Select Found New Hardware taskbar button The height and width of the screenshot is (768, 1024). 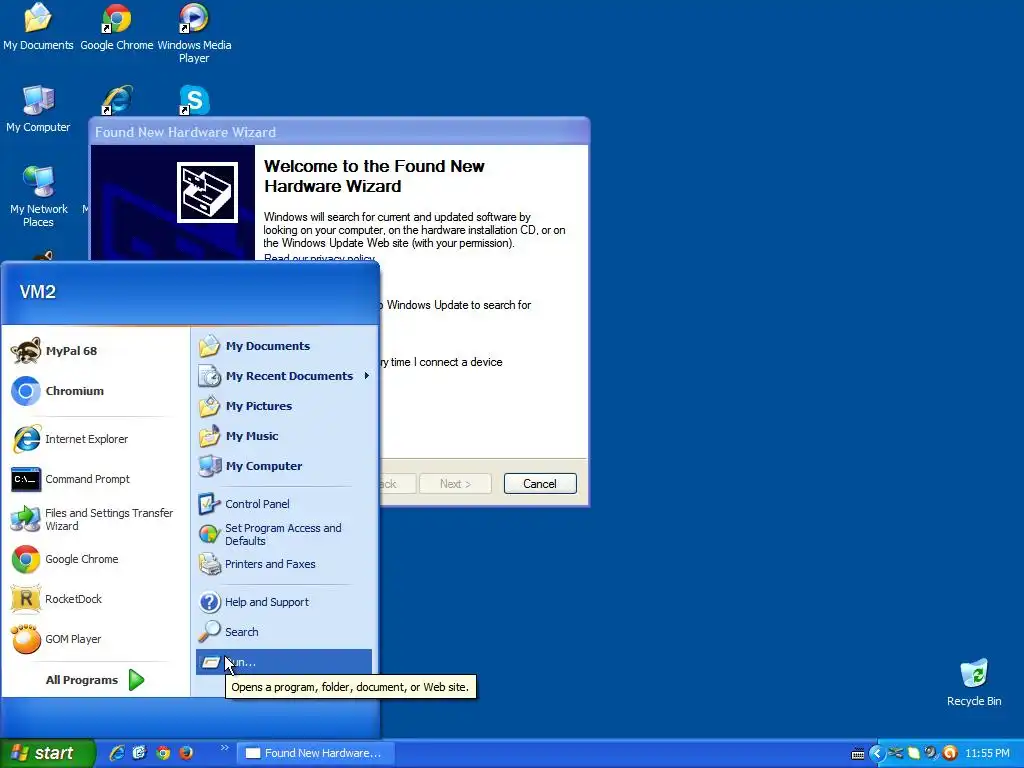click(316, 753)
